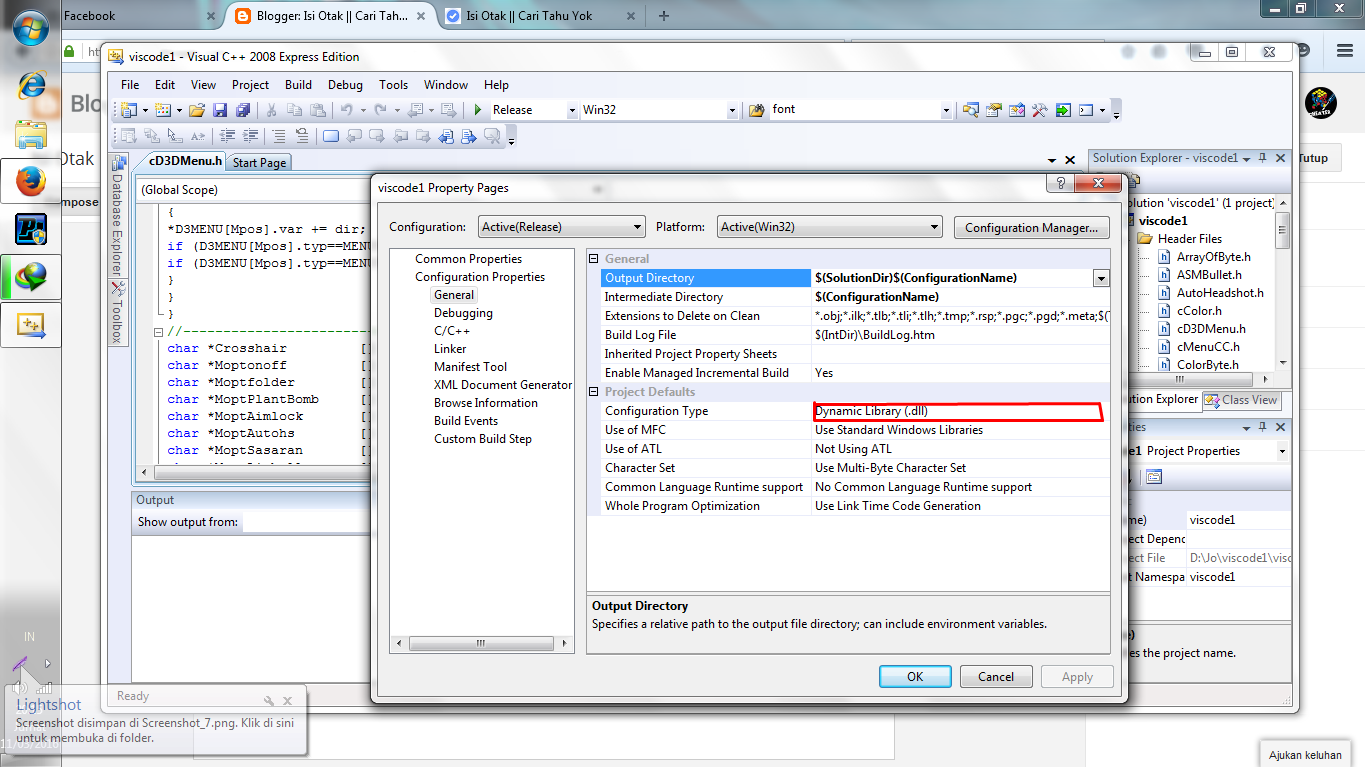This screenshot has height=767, width=1365.
Task: Click the Cancel button in Property Pages
Action: 996,677
